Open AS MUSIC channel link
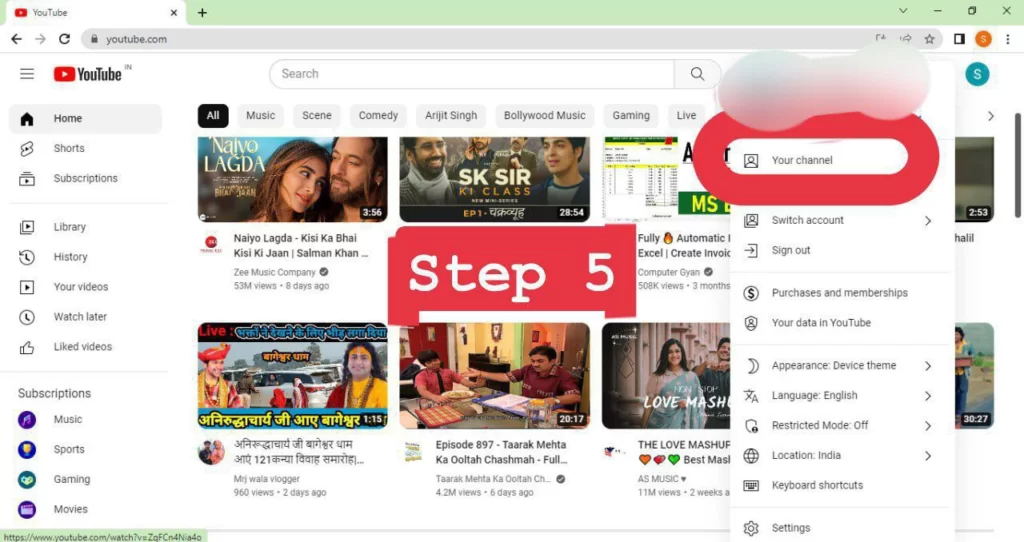The image size is (1024, 542). pyautogui.click(x=658, y=479)
